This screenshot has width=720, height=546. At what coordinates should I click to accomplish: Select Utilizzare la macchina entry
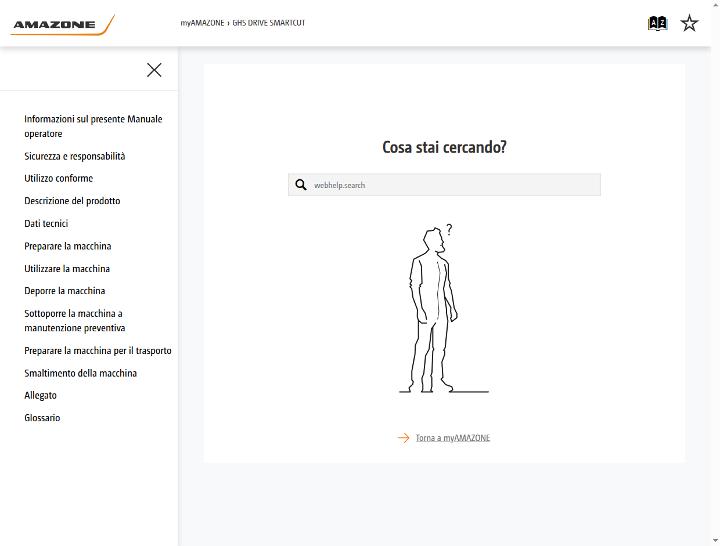tap(67, 269)
